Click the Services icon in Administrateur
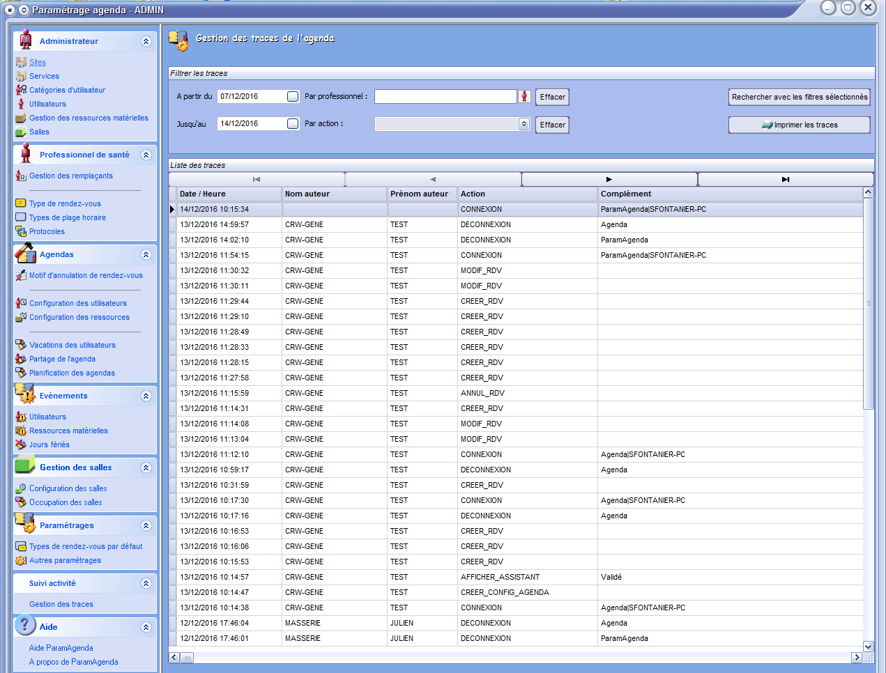Viewport: 886px width, 673px height. [x=21, y=76]
